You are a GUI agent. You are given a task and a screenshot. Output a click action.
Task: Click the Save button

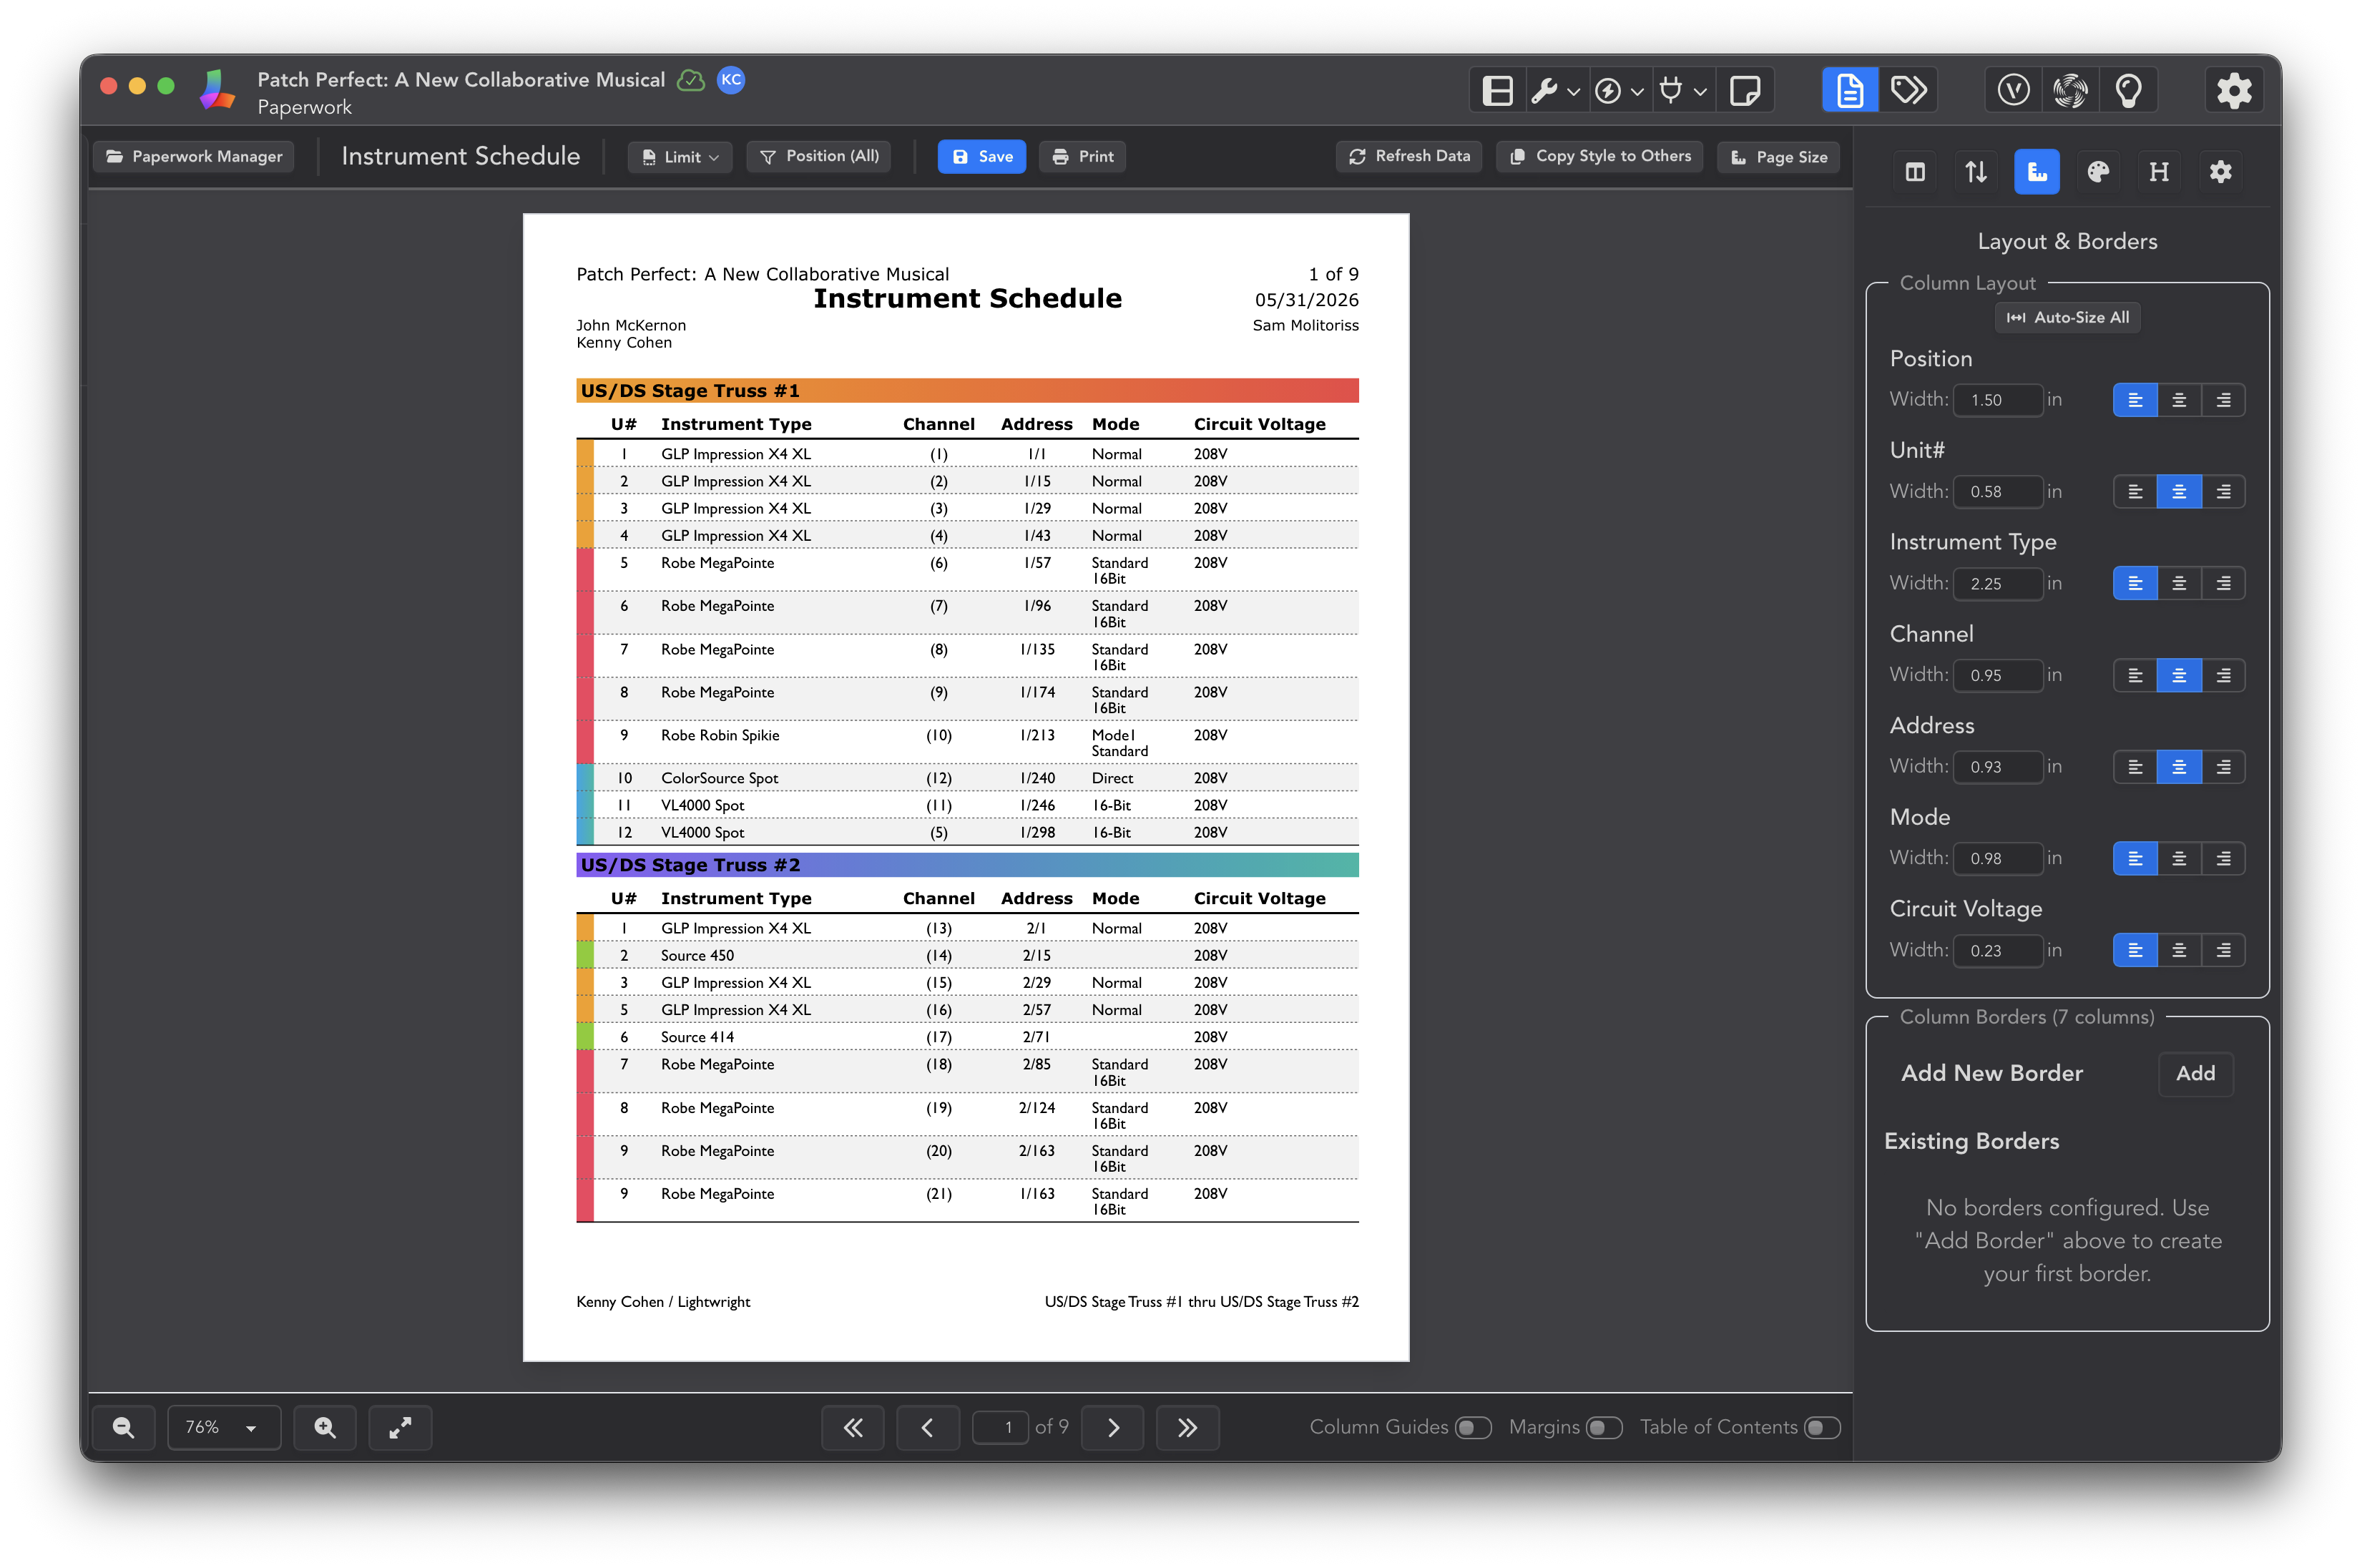[x=981, y=157]
